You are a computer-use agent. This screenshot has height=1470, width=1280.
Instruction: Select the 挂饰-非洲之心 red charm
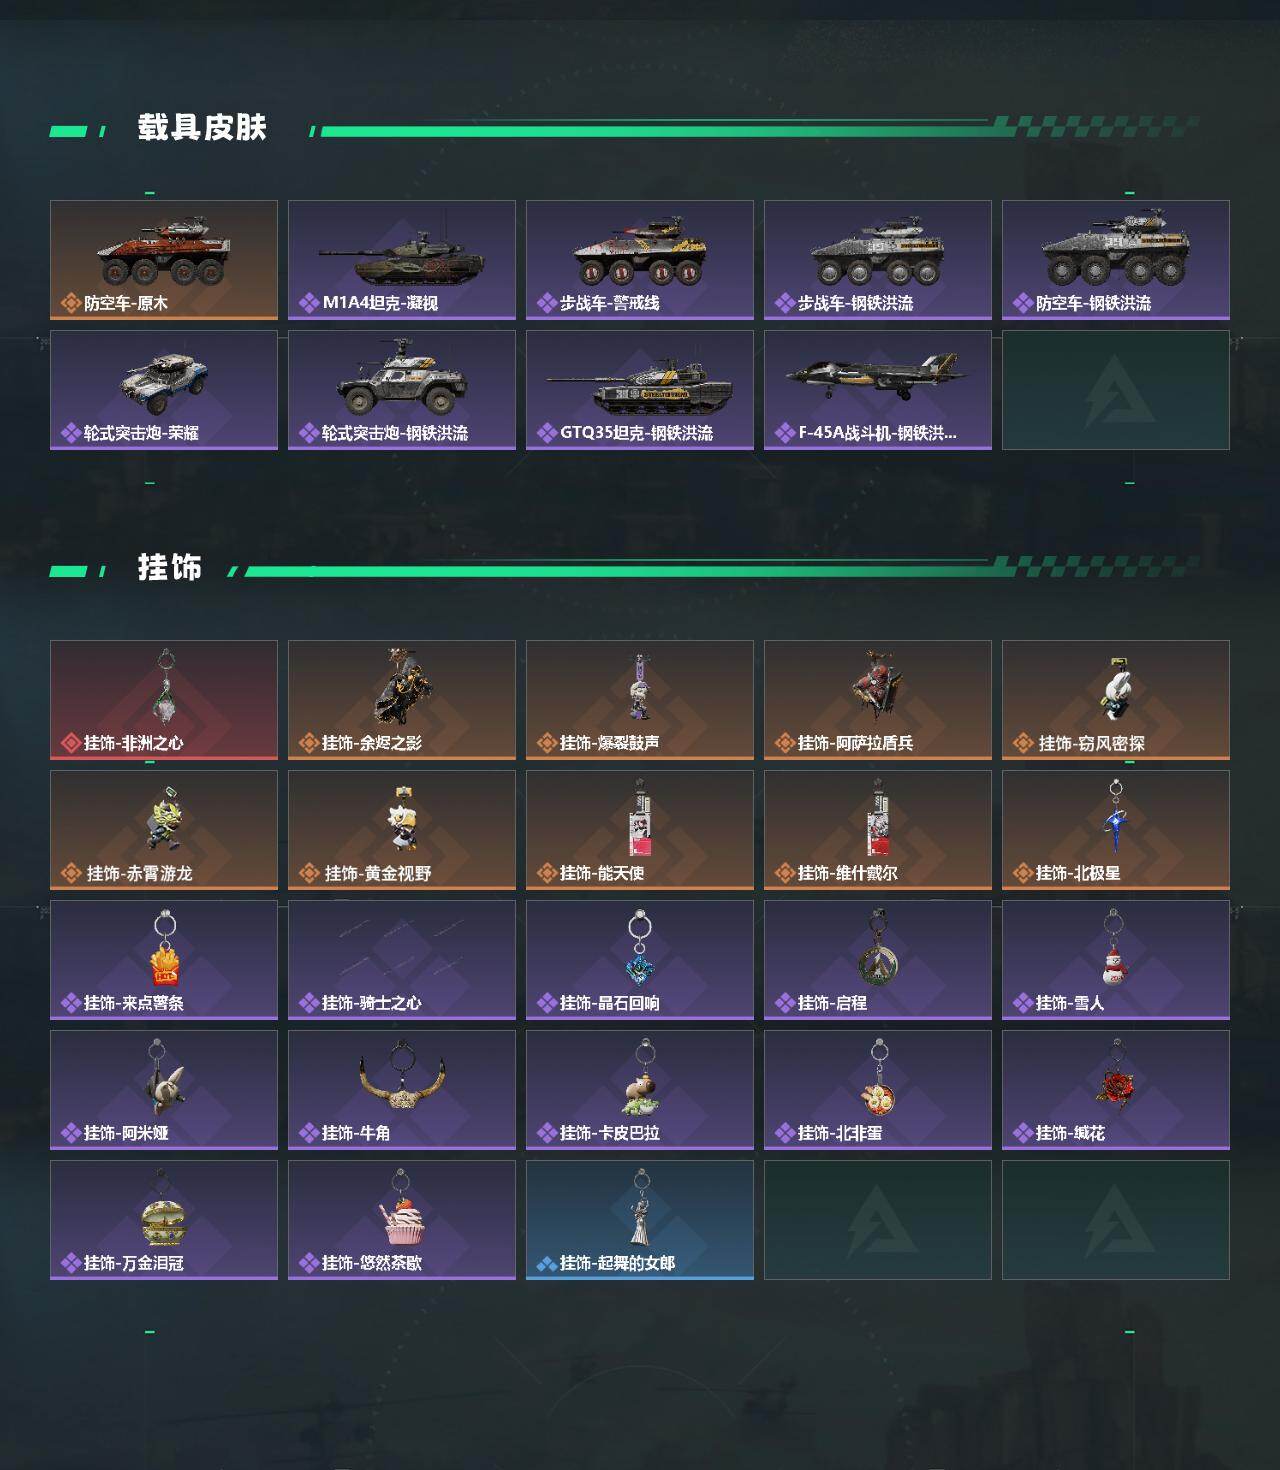click(x=164, y=700)
